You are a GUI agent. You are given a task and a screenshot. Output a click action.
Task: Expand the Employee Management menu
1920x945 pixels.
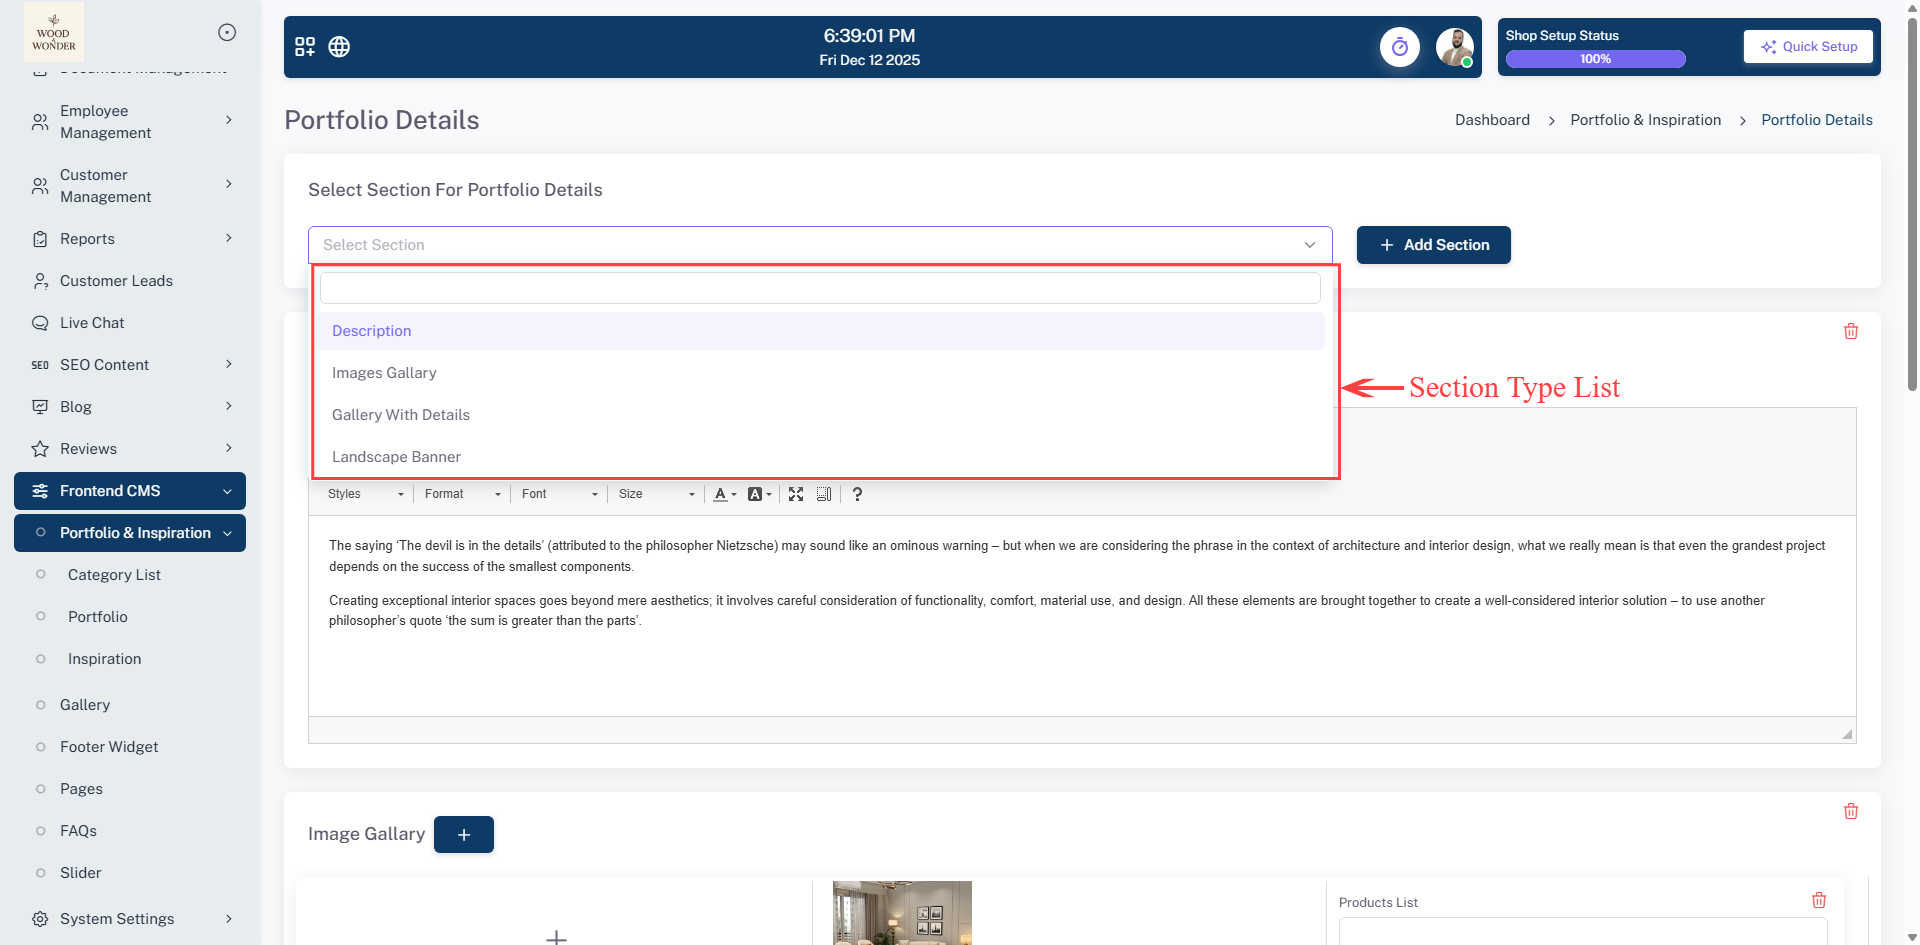click(x=130, y=122)
